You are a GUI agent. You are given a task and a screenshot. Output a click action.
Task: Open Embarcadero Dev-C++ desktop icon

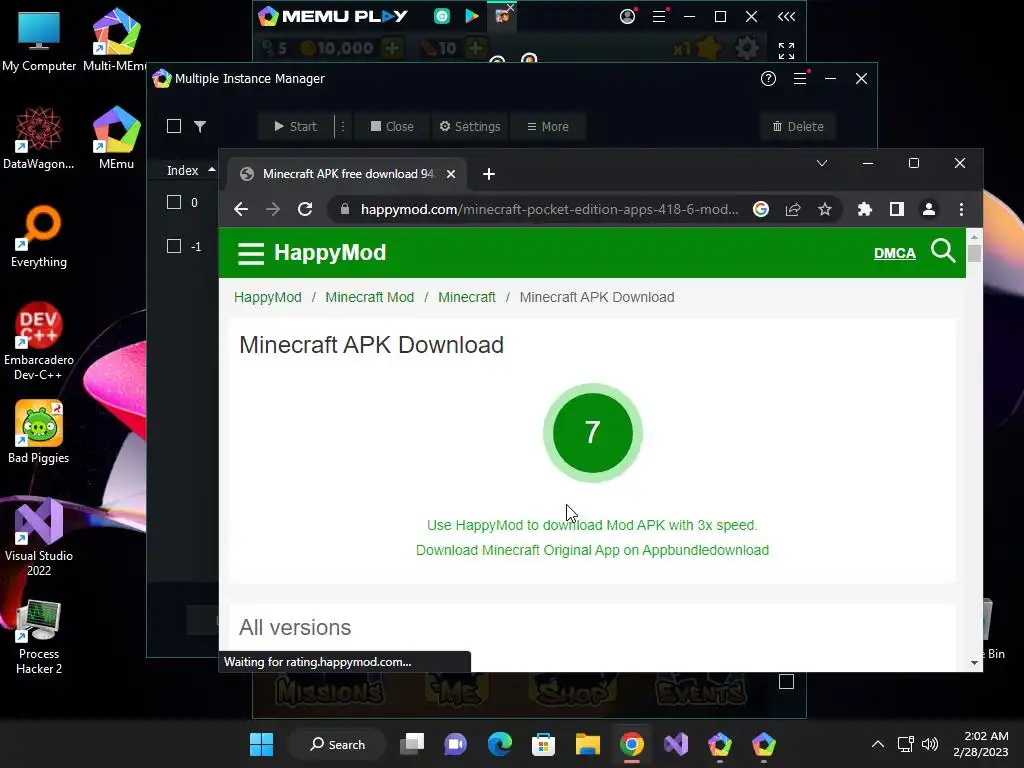[39, 342]
